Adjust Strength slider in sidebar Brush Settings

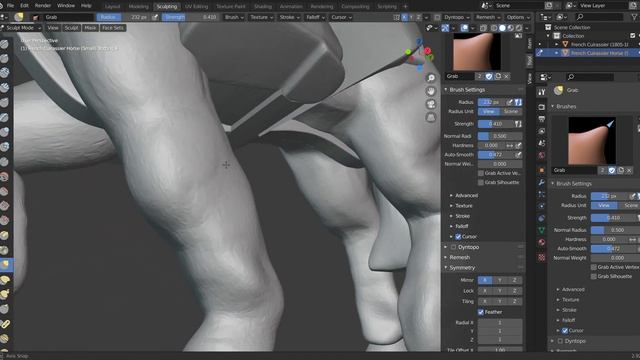496,124
